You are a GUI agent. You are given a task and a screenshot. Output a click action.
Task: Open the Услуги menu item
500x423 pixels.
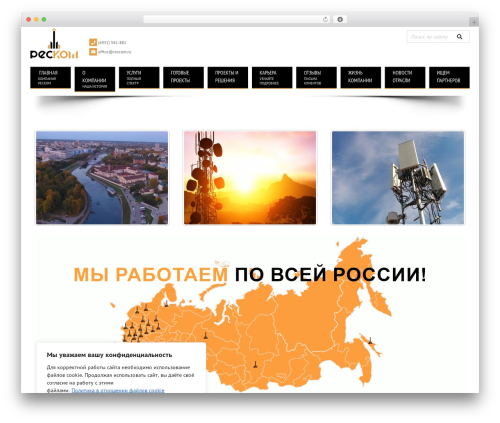[139, 78]
